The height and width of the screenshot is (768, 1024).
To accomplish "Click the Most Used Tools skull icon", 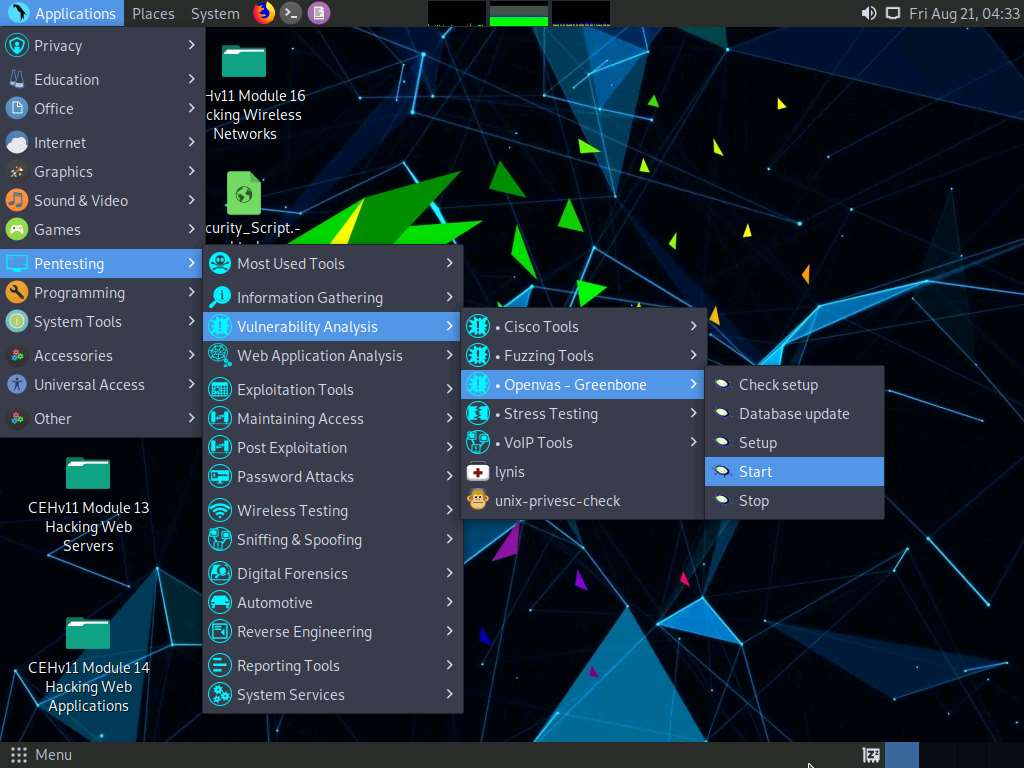I will tap(220, 263).
